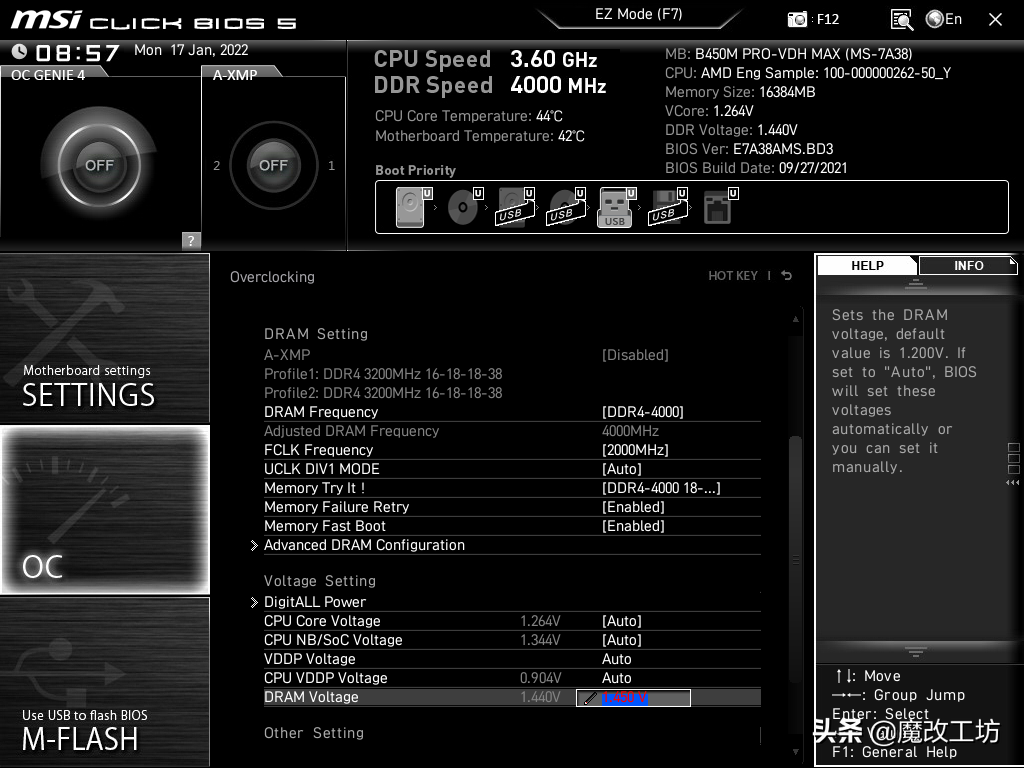Viewport: 1024px width, 768px height.
Task: Switch to the INFO tab
Action: tap(968, 266)
